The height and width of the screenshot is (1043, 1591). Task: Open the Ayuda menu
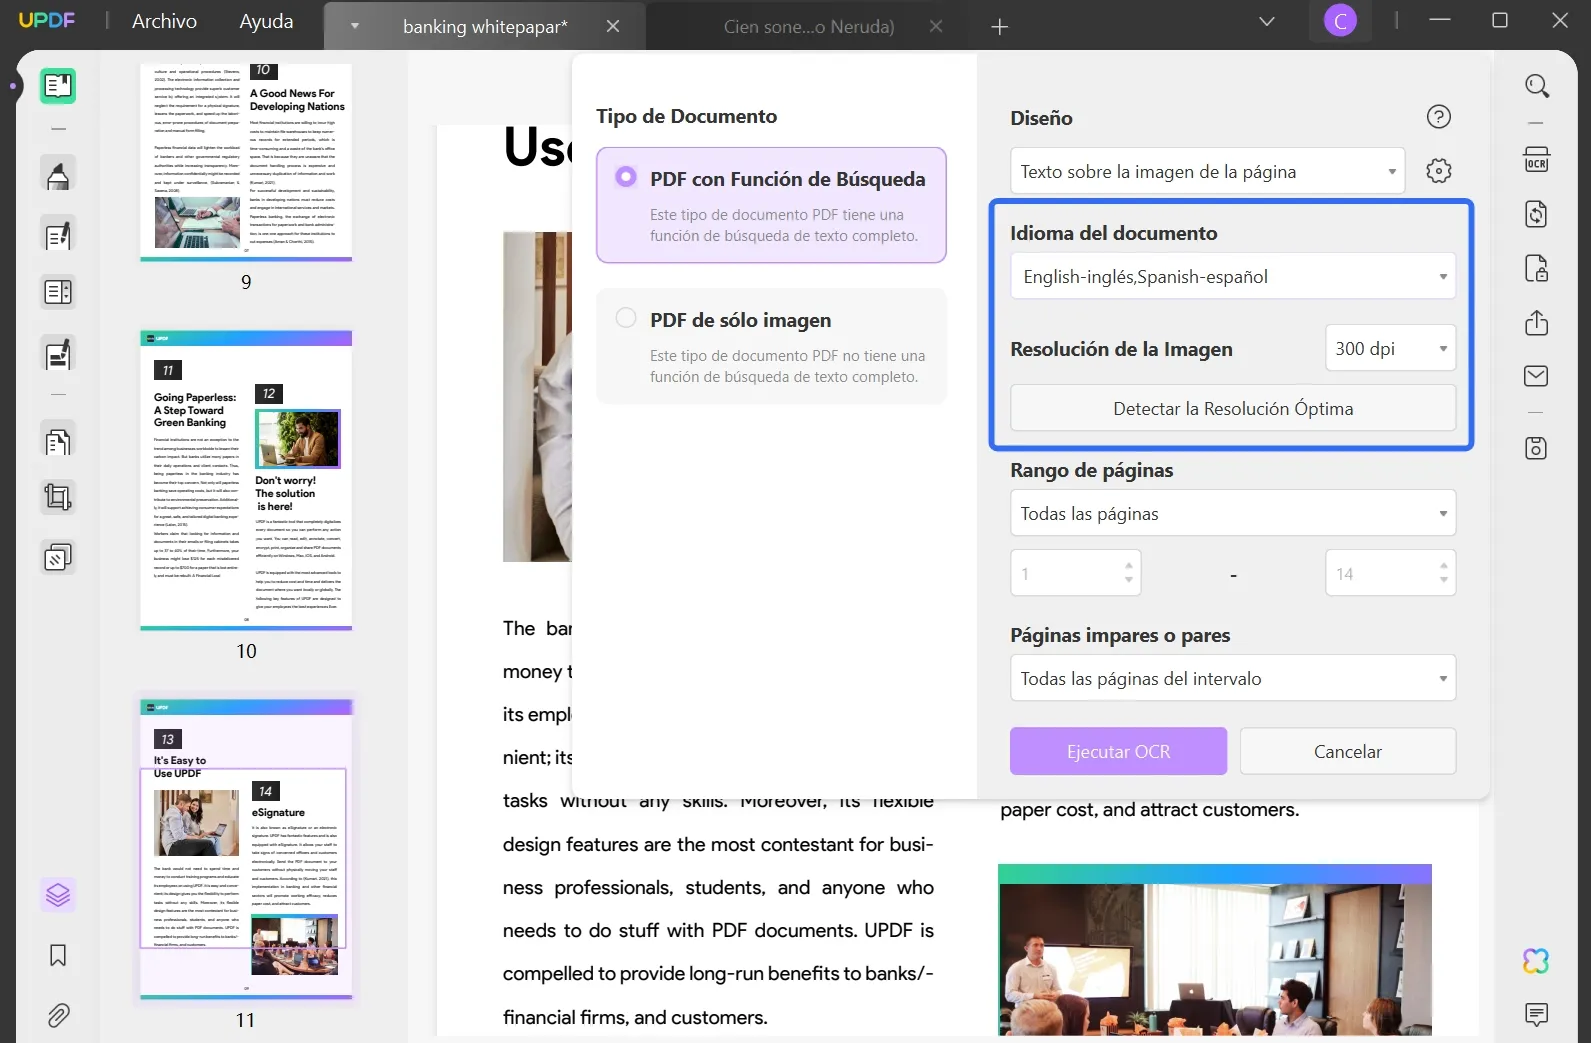point(266,21)
